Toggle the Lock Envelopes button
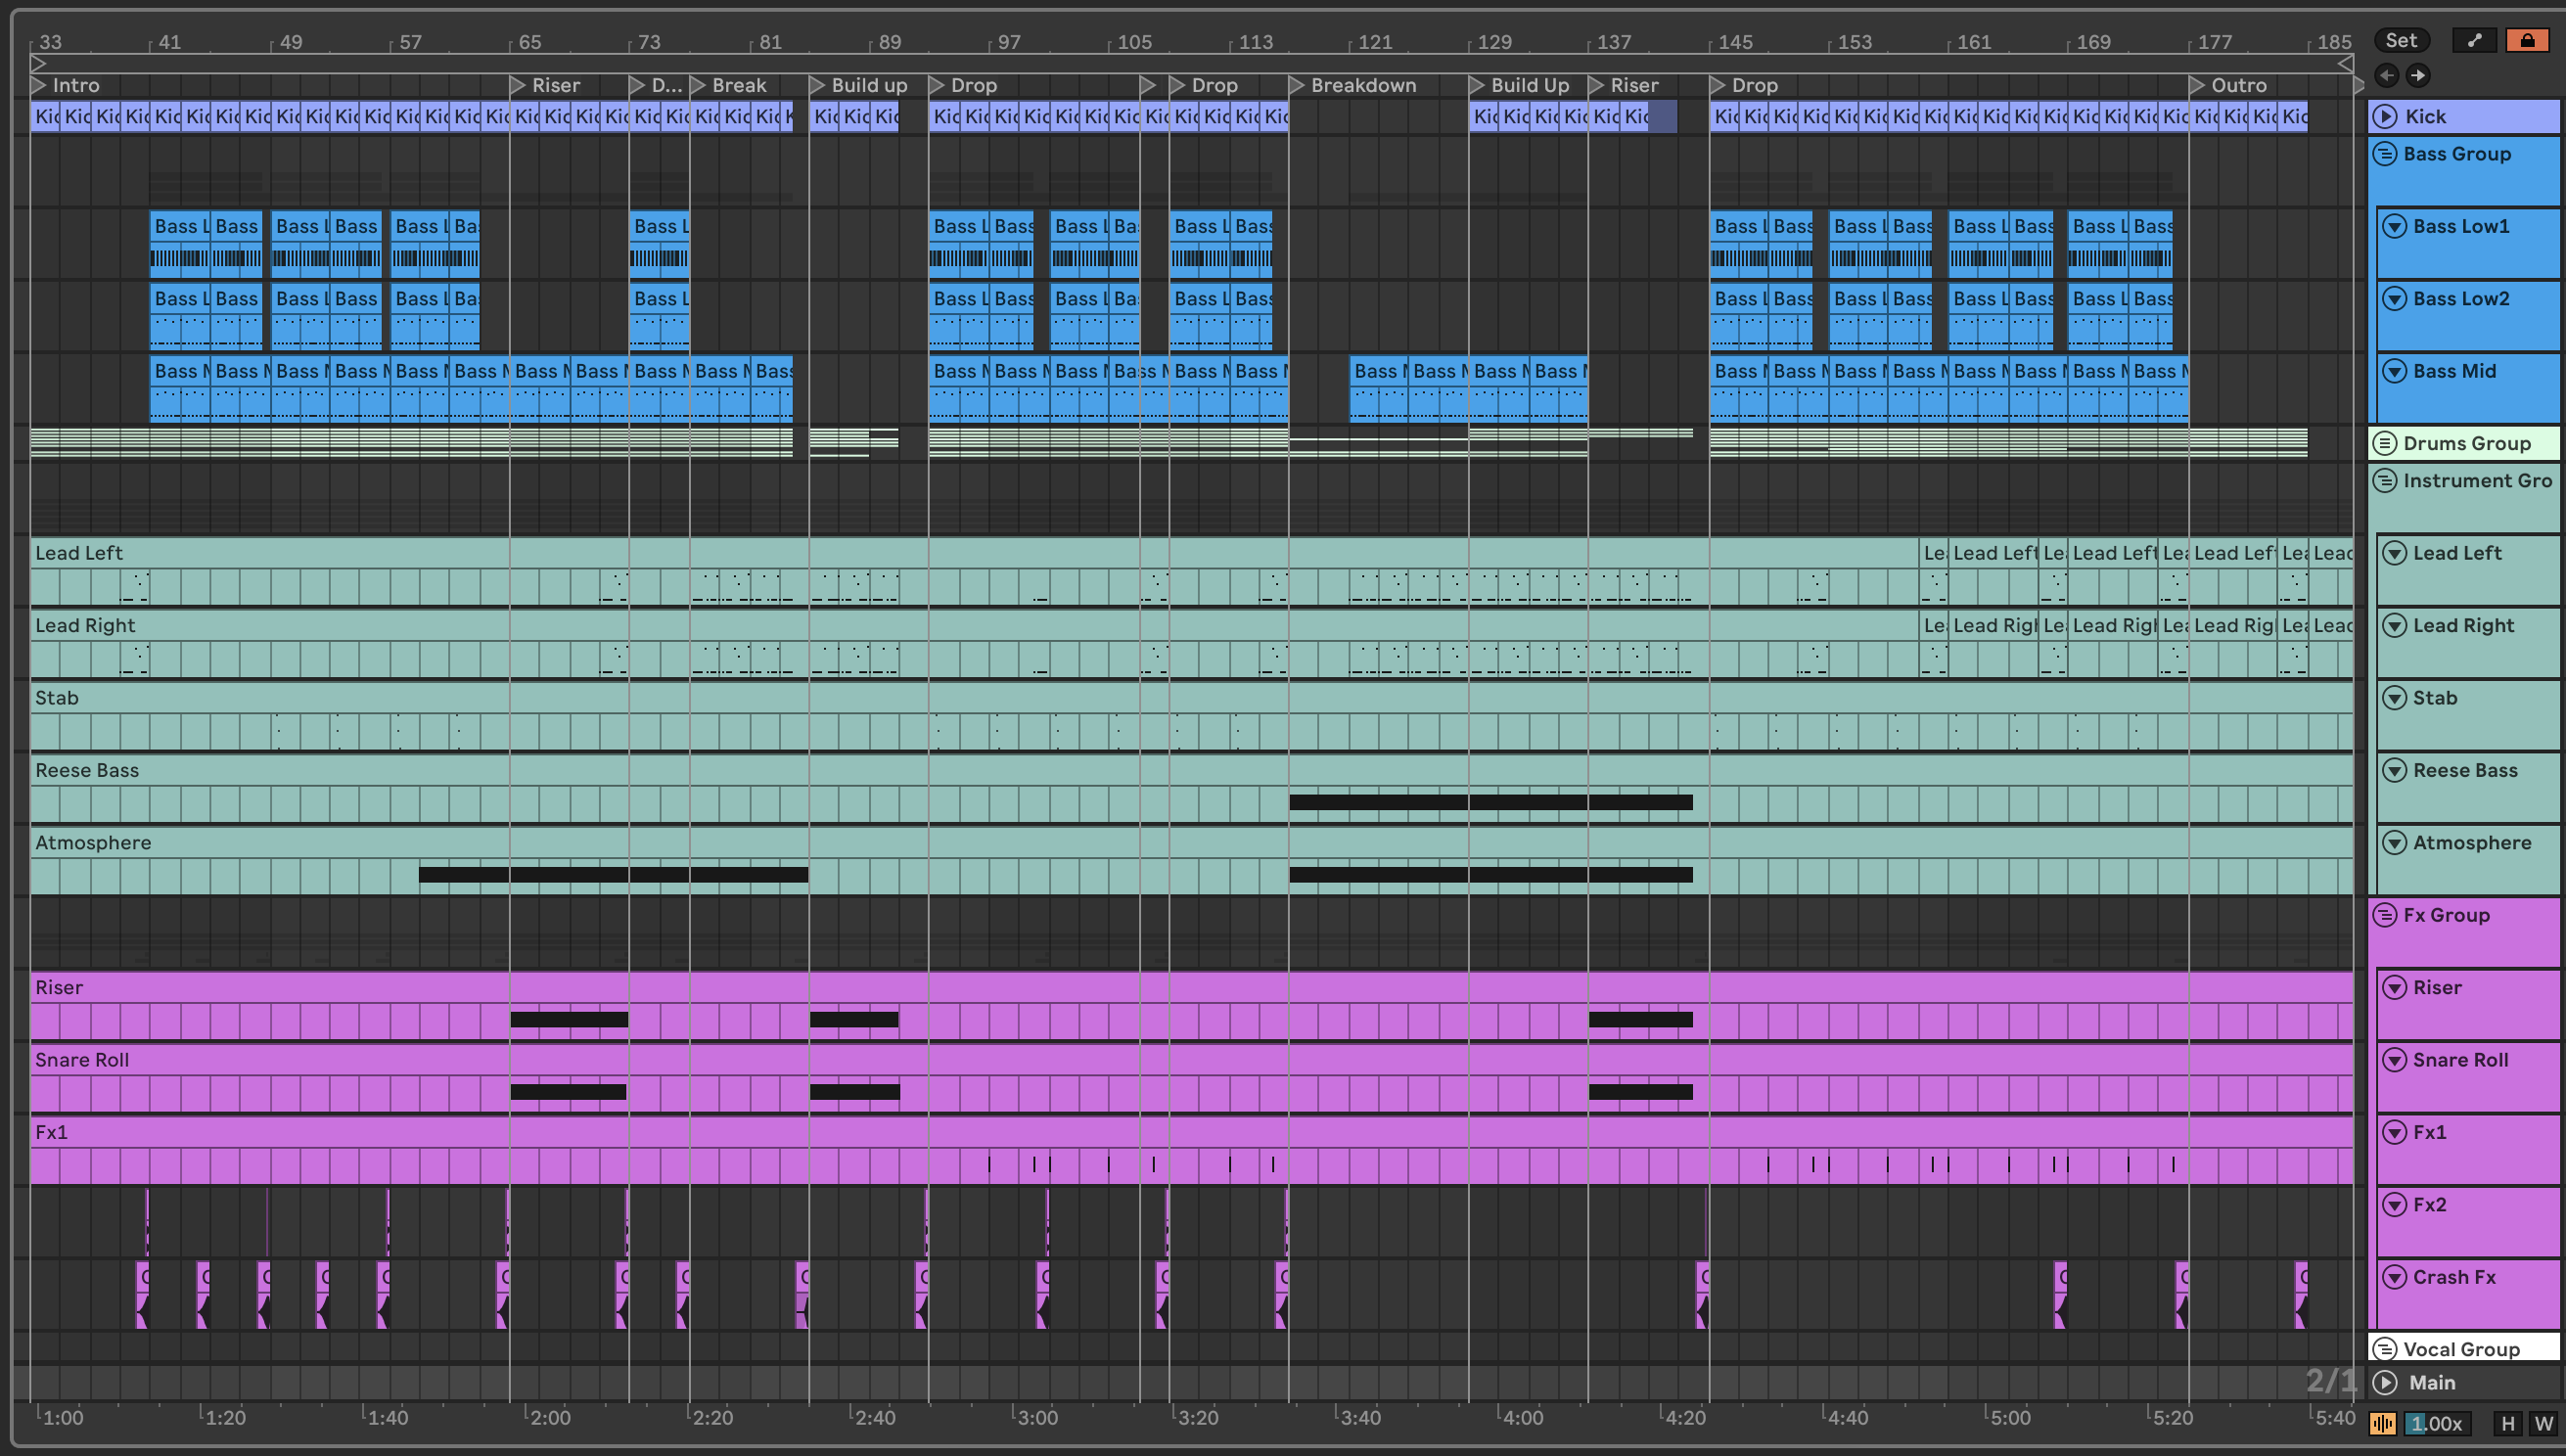Viewport: 2566px width, 1456px height. tap(2527, 40)
